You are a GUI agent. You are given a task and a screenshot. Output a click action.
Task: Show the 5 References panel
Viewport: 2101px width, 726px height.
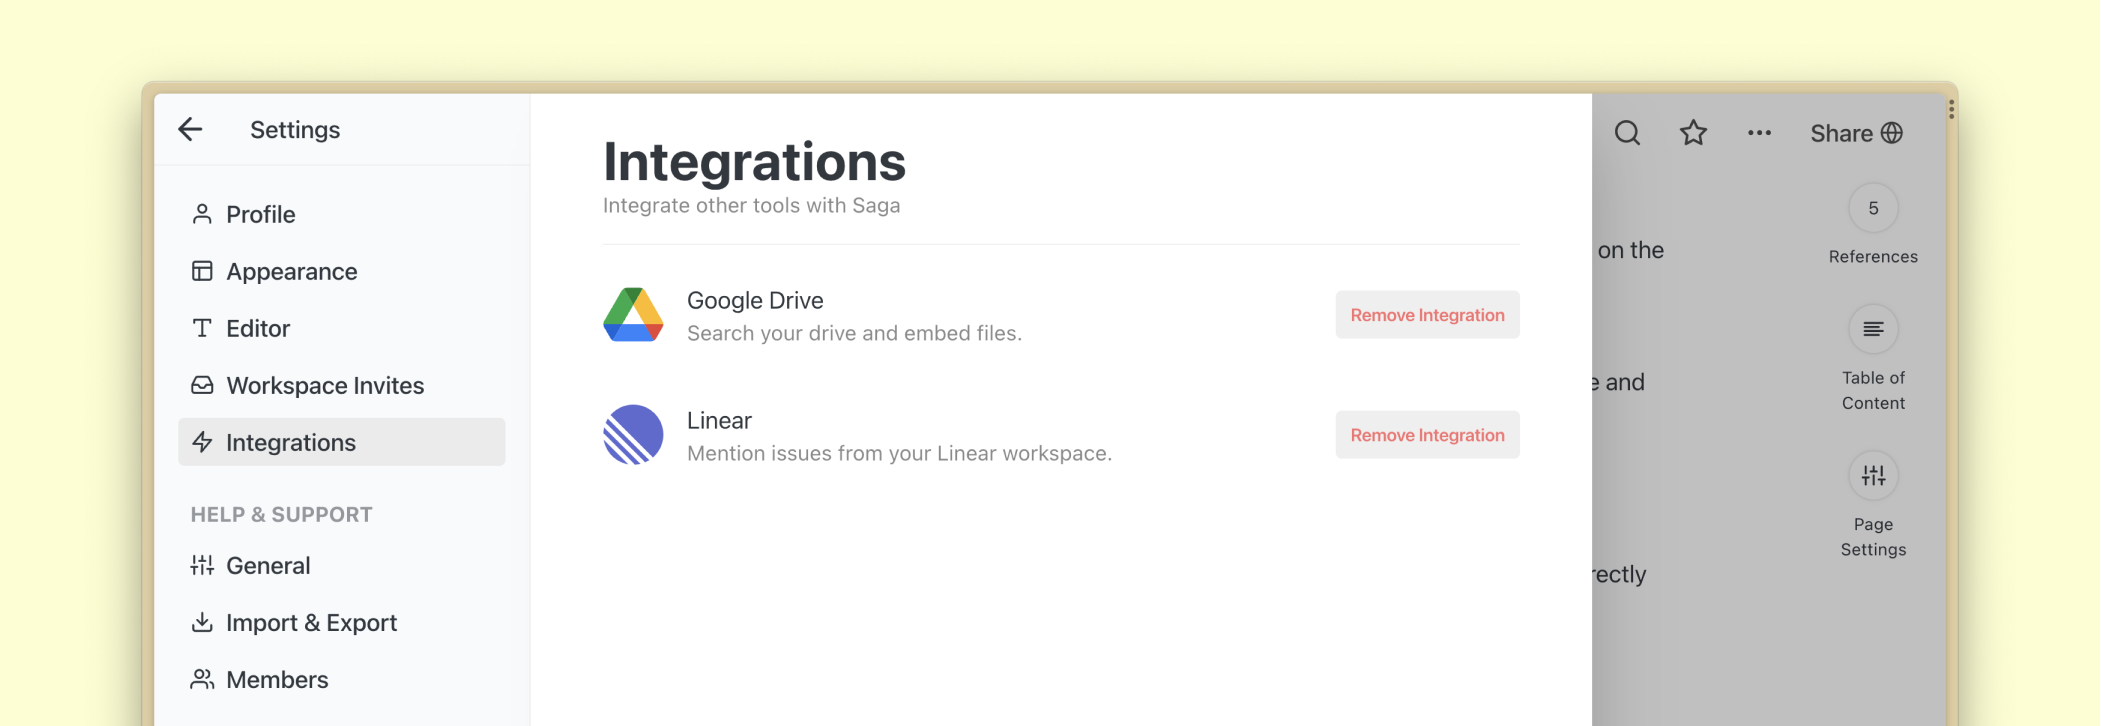tap(1873, 209)
